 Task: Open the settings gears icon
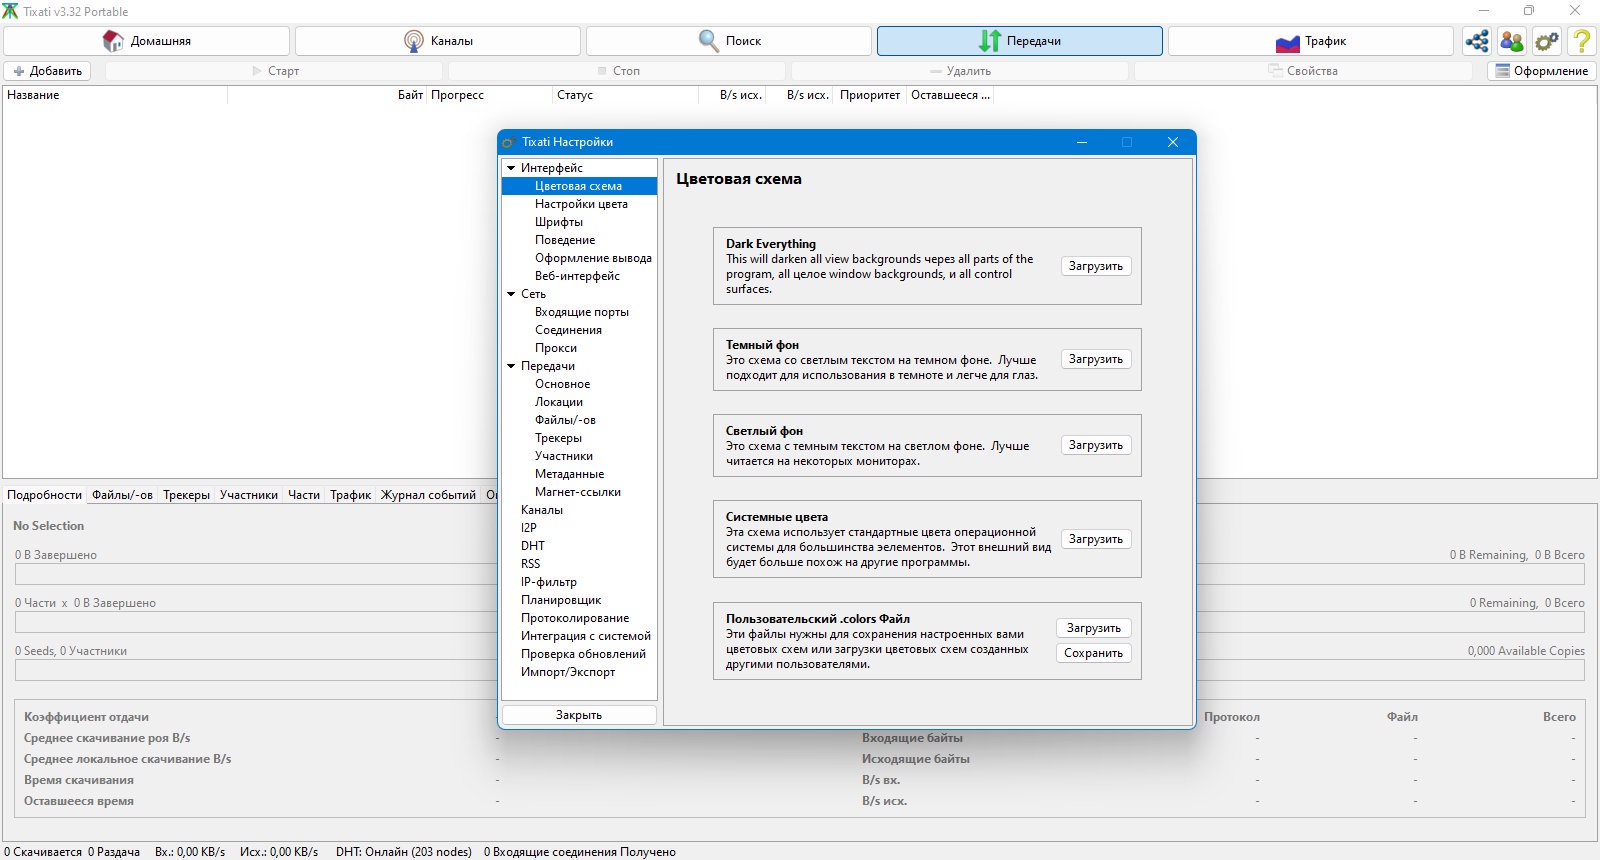pyautogui.click(x=1547, y=41)
